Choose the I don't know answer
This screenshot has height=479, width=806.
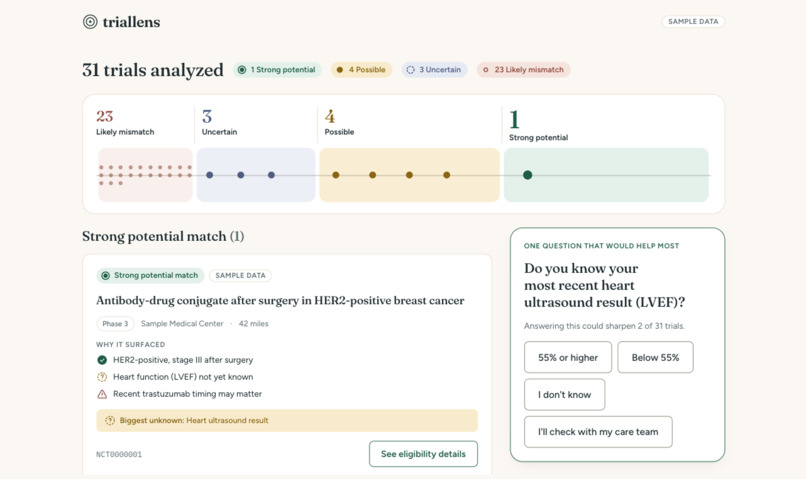564,395
